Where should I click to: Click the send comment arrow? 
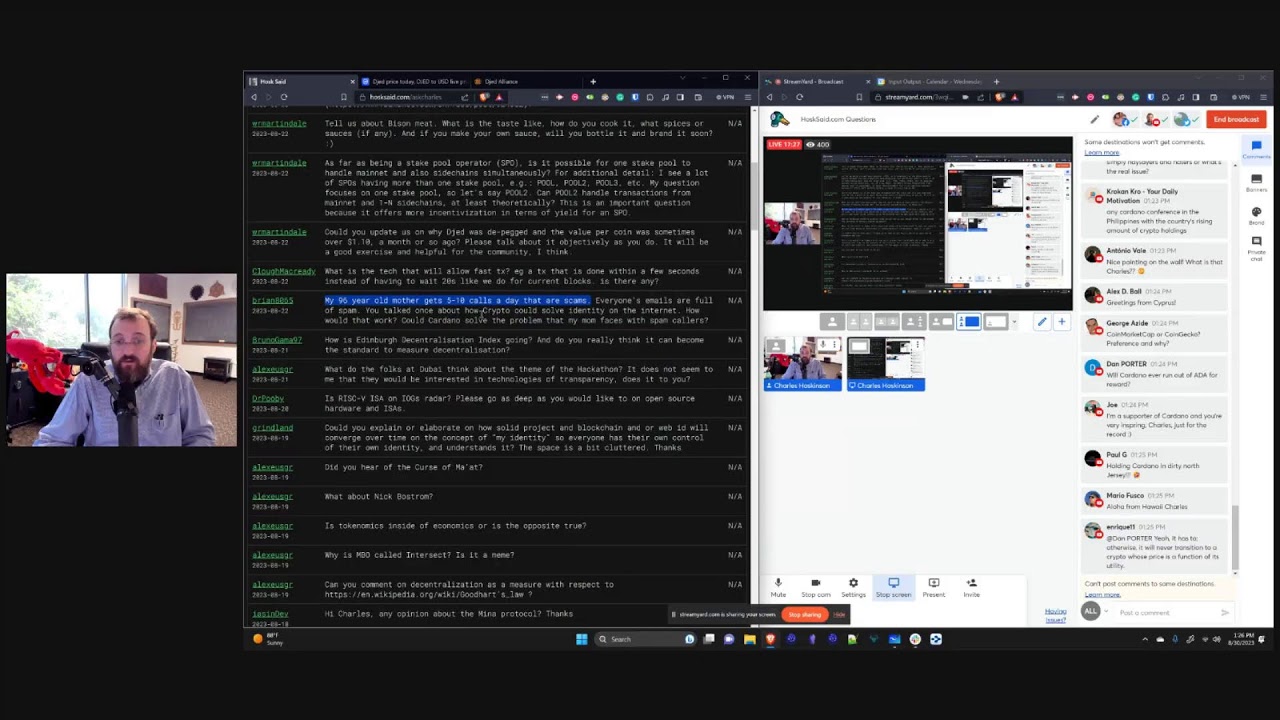1225,613
